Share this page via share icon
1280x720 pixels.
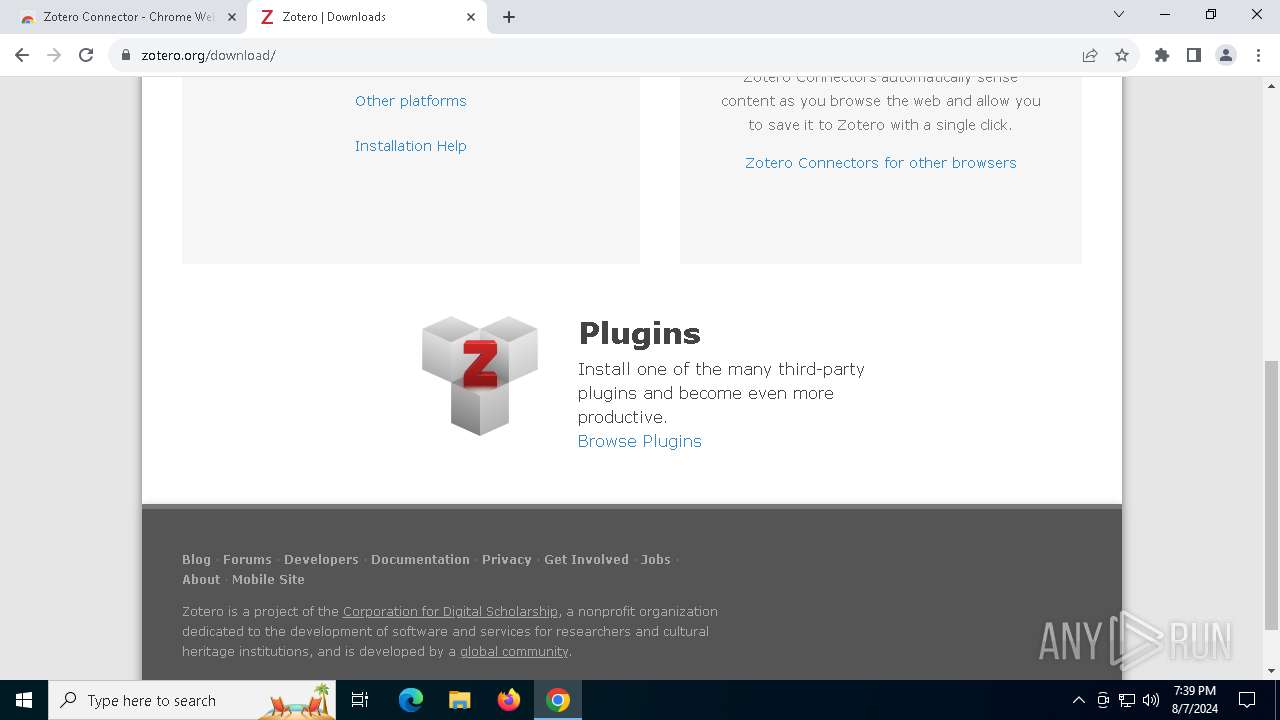pos(1090,55)
